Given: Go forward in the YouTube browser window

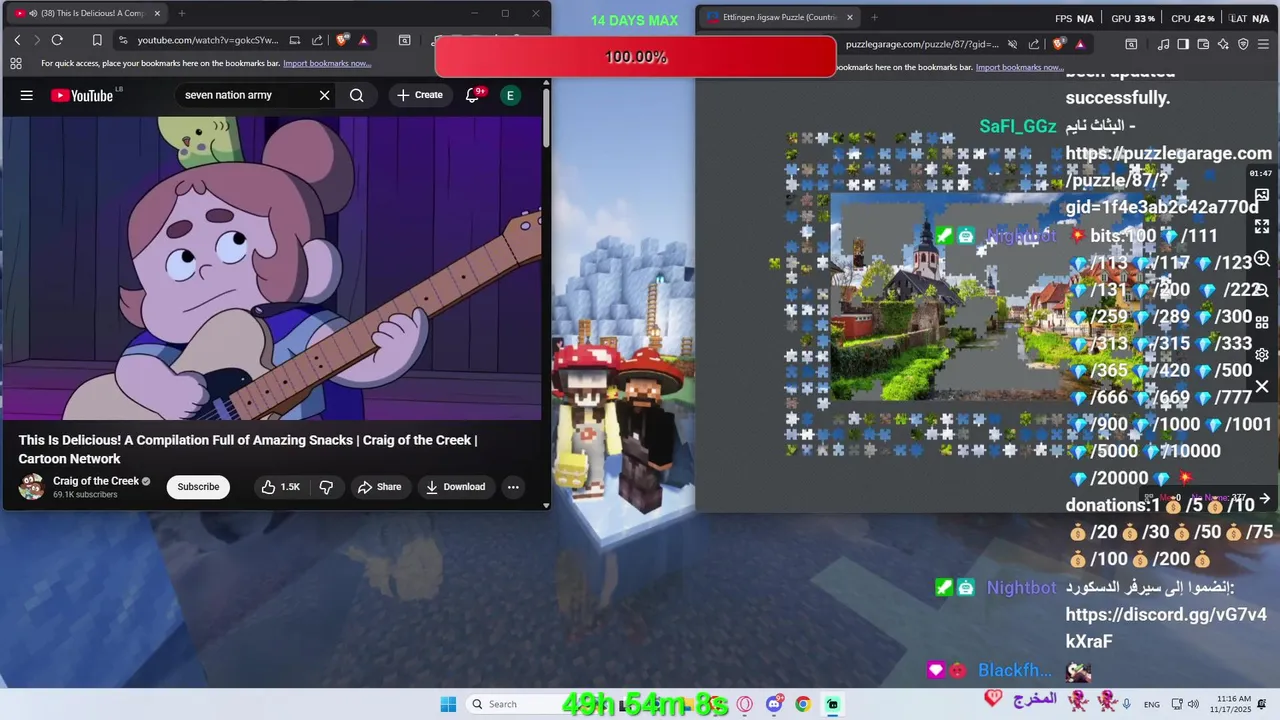Looking at the screenshot, I should [x=37, y=40].
